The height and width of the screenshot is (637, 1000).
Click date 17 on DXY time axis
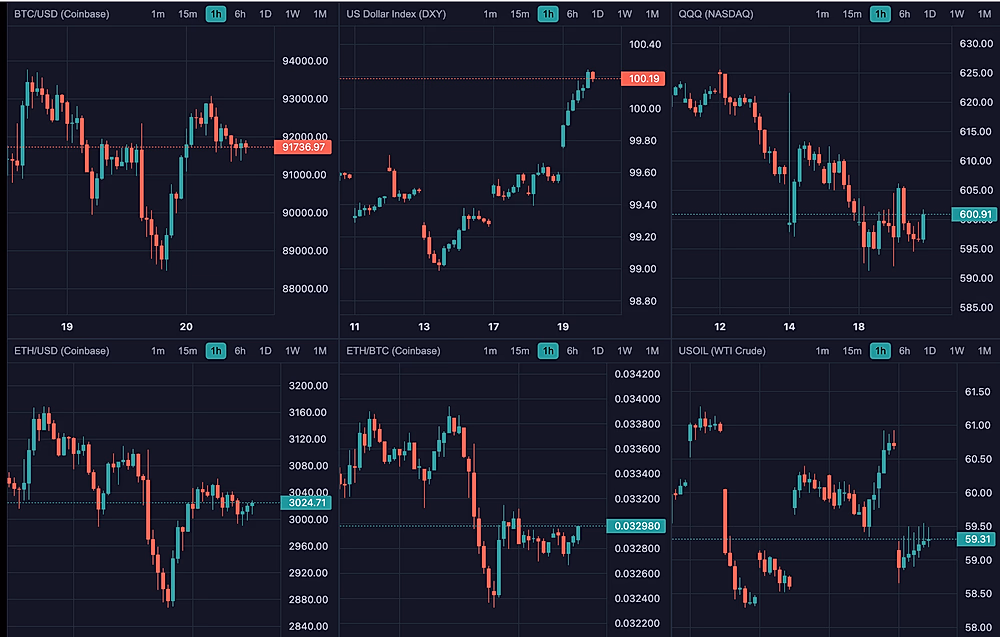tap(493, 327)
